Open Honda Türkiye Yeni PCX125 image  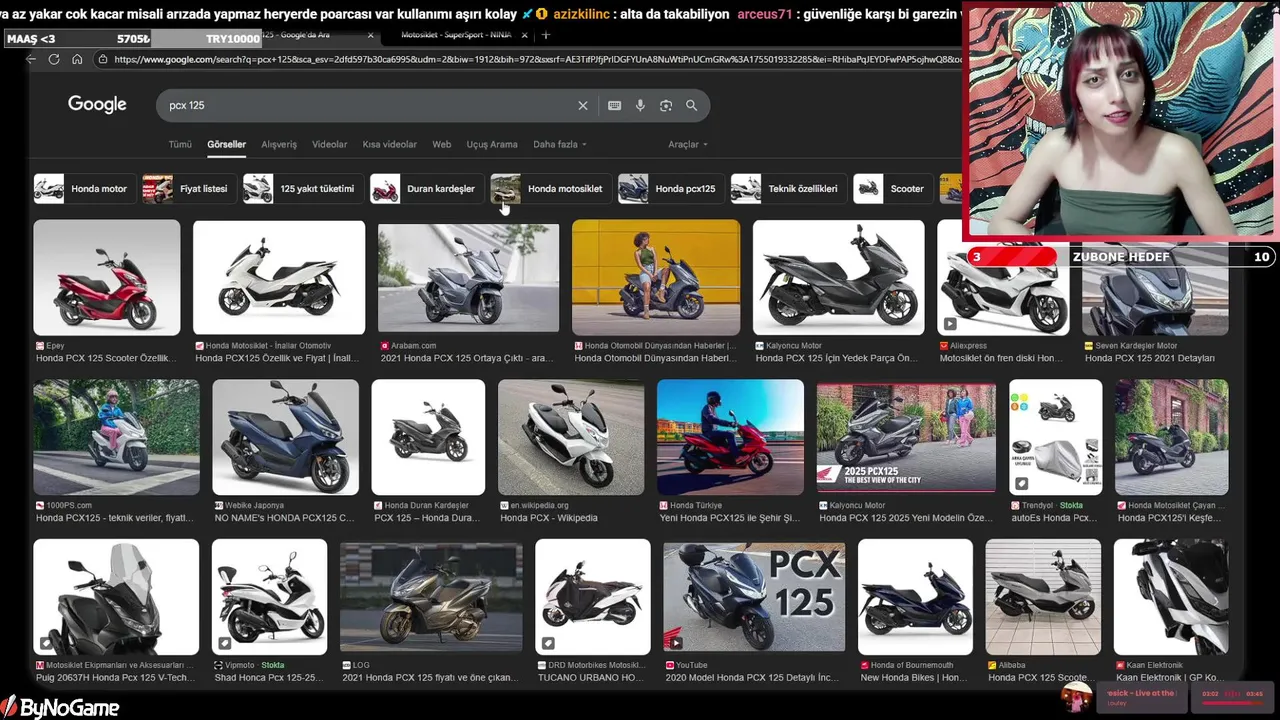[730, 437]
